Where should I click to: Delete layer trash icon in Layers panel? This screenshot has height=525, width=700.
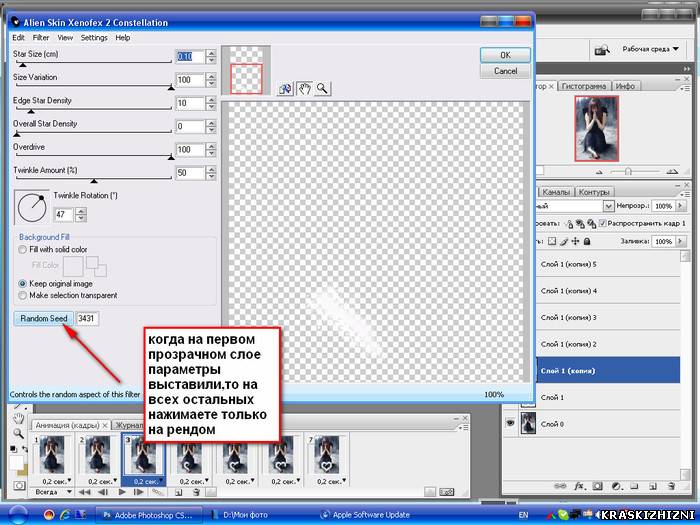671,486
